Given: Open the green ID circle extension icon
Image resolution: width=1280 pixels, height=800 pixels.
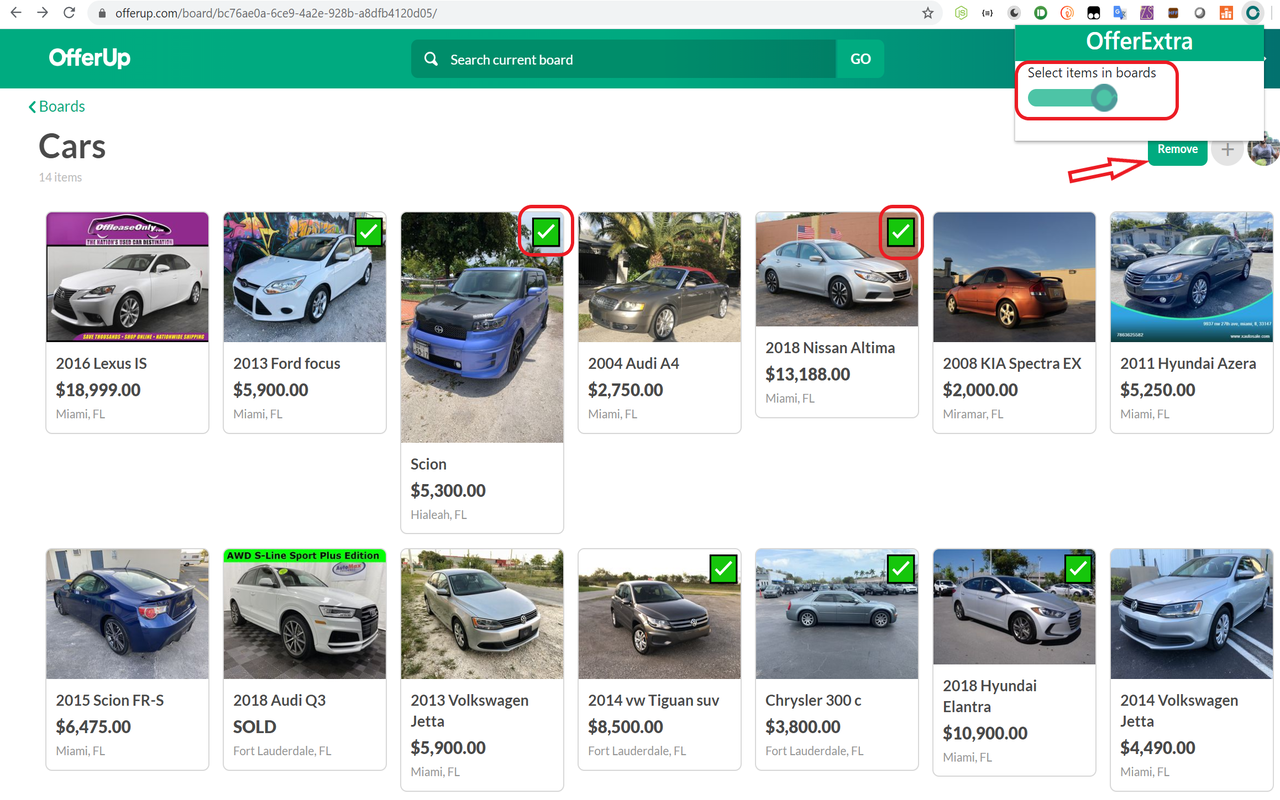Looking at the screenshot, I should click(x=1040, y=13).
